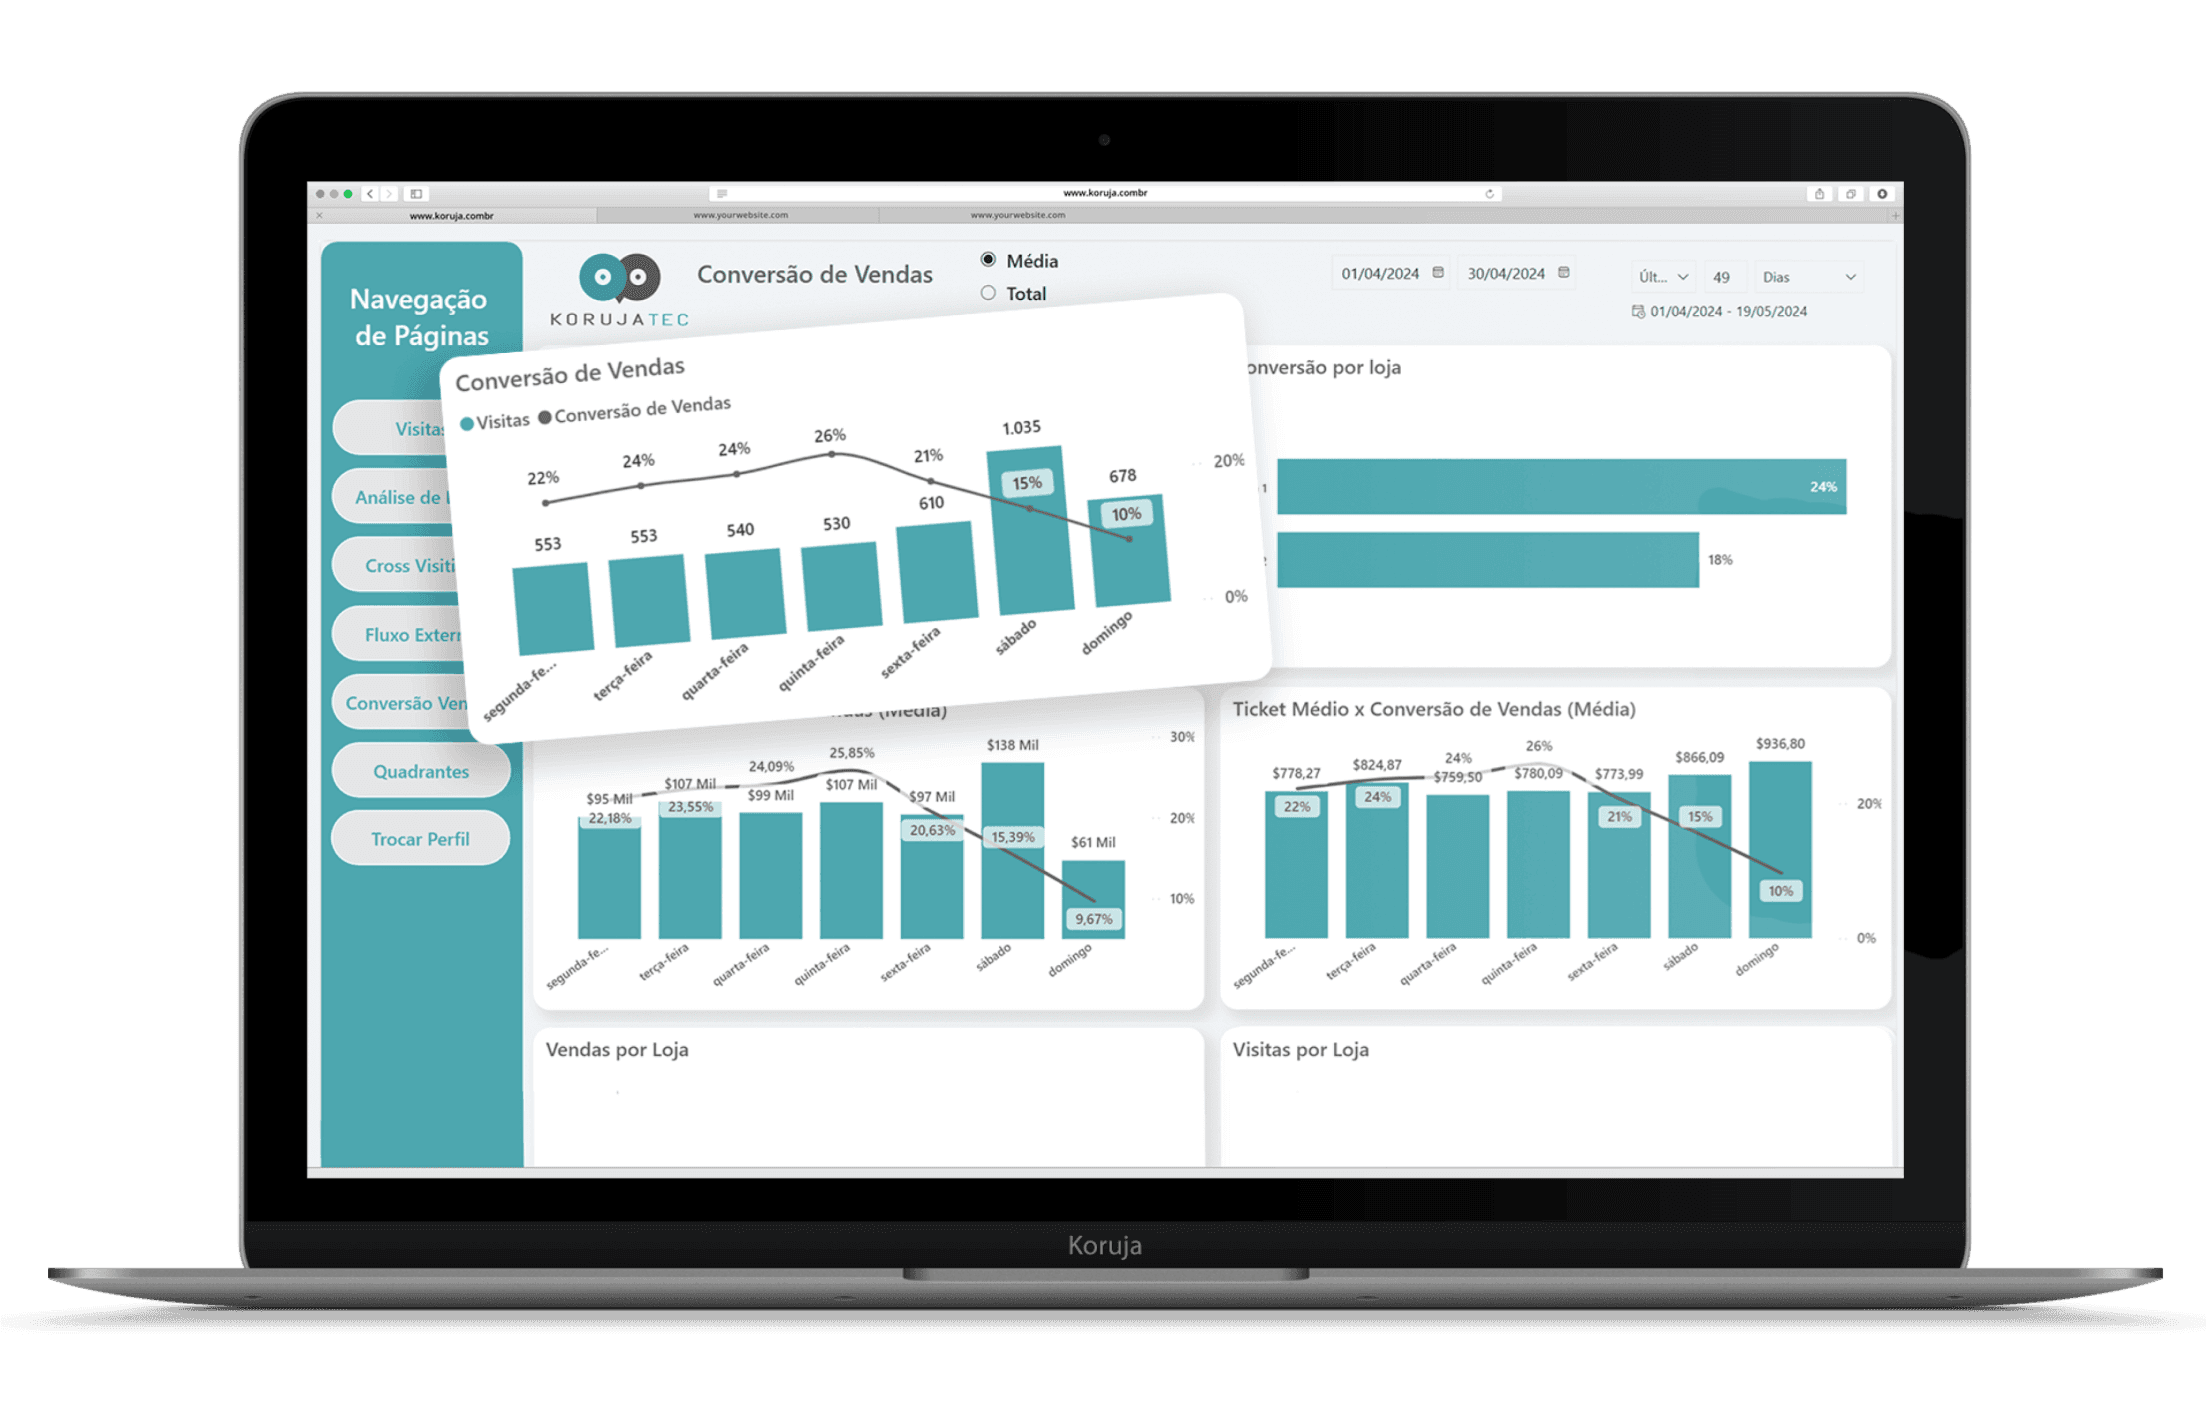This screenshot has height=1424, width=2207.
Task: Open the Fluxo Extern navigation button
Action: tap(398, 634)
